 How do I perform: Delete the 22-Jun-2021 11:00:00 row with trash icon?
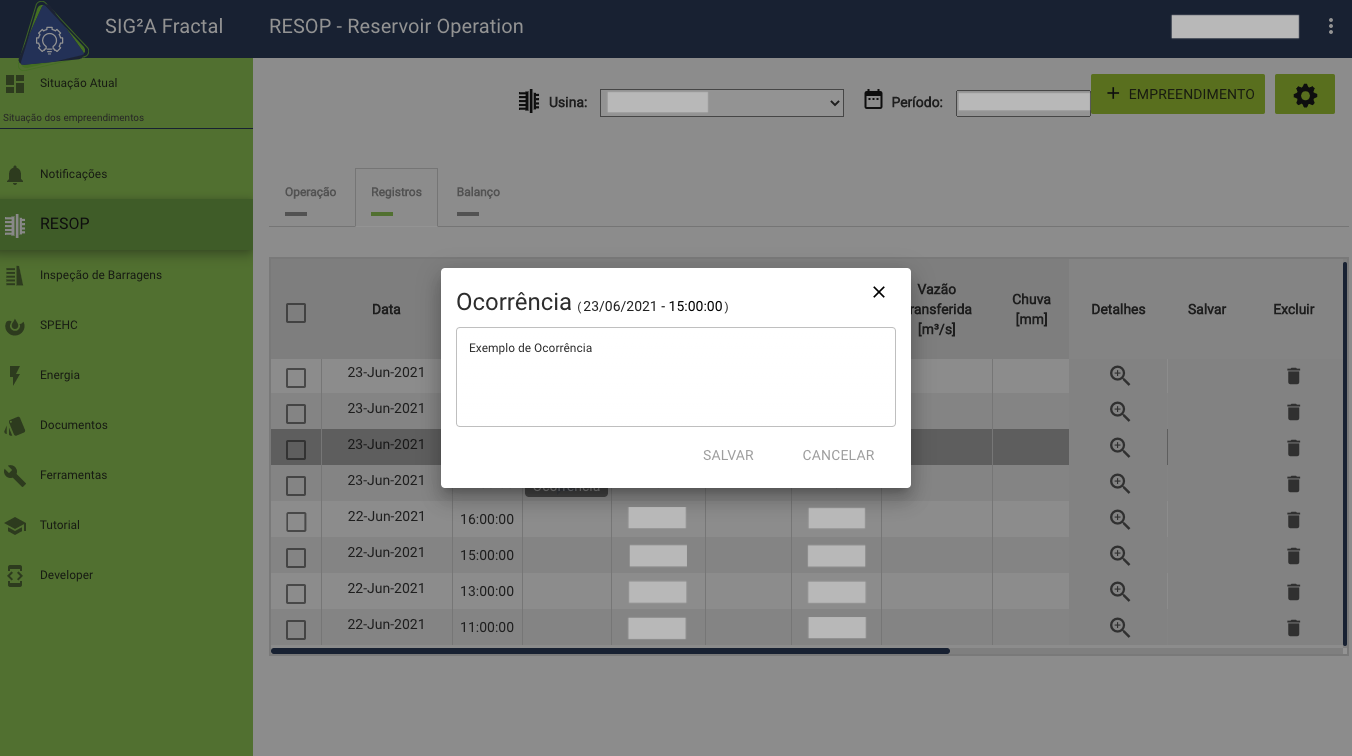[1293, 628]
